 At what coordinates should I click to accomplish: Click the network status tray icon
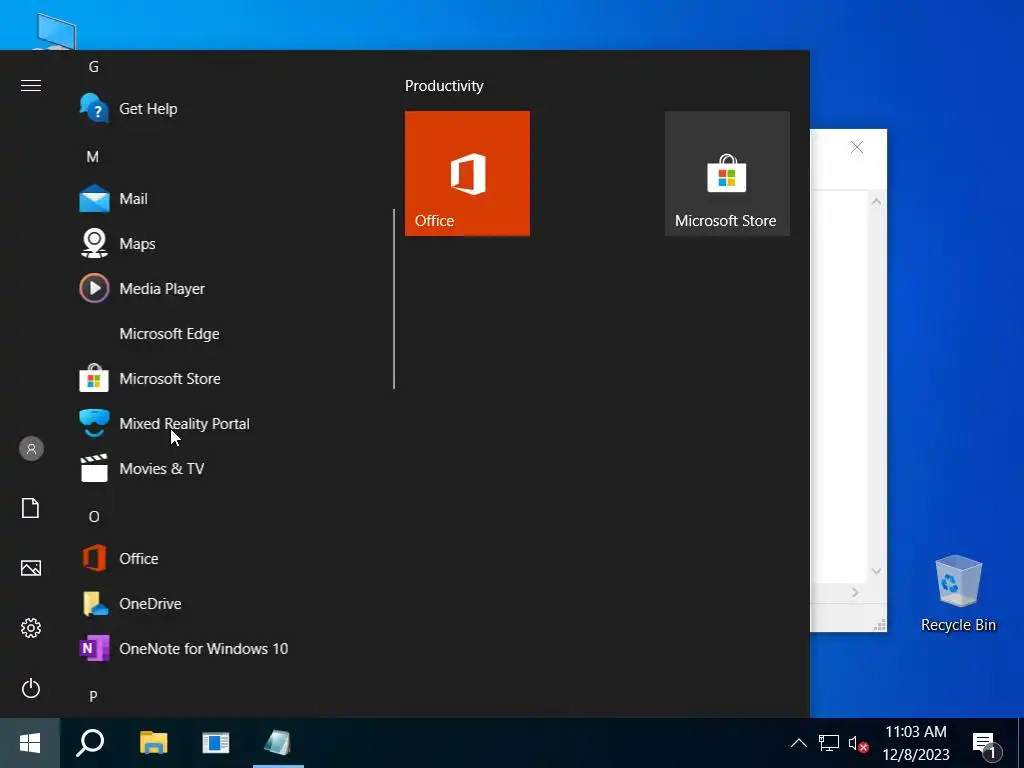click(829, 743)
